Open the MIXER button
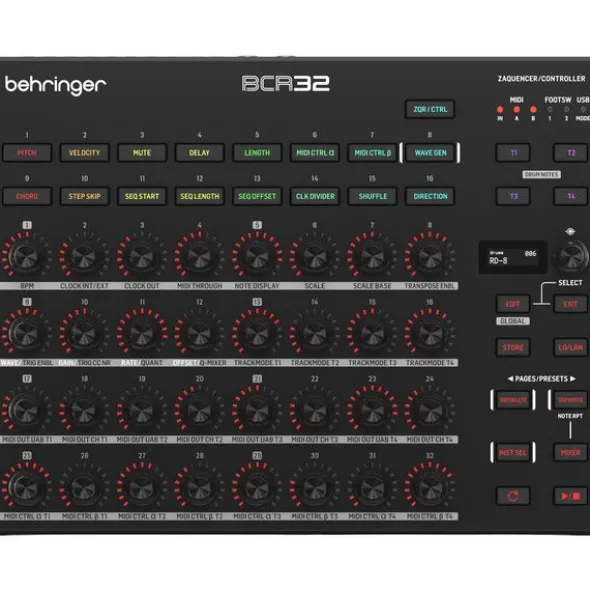 pyautogui.click(x=570, y=452)
